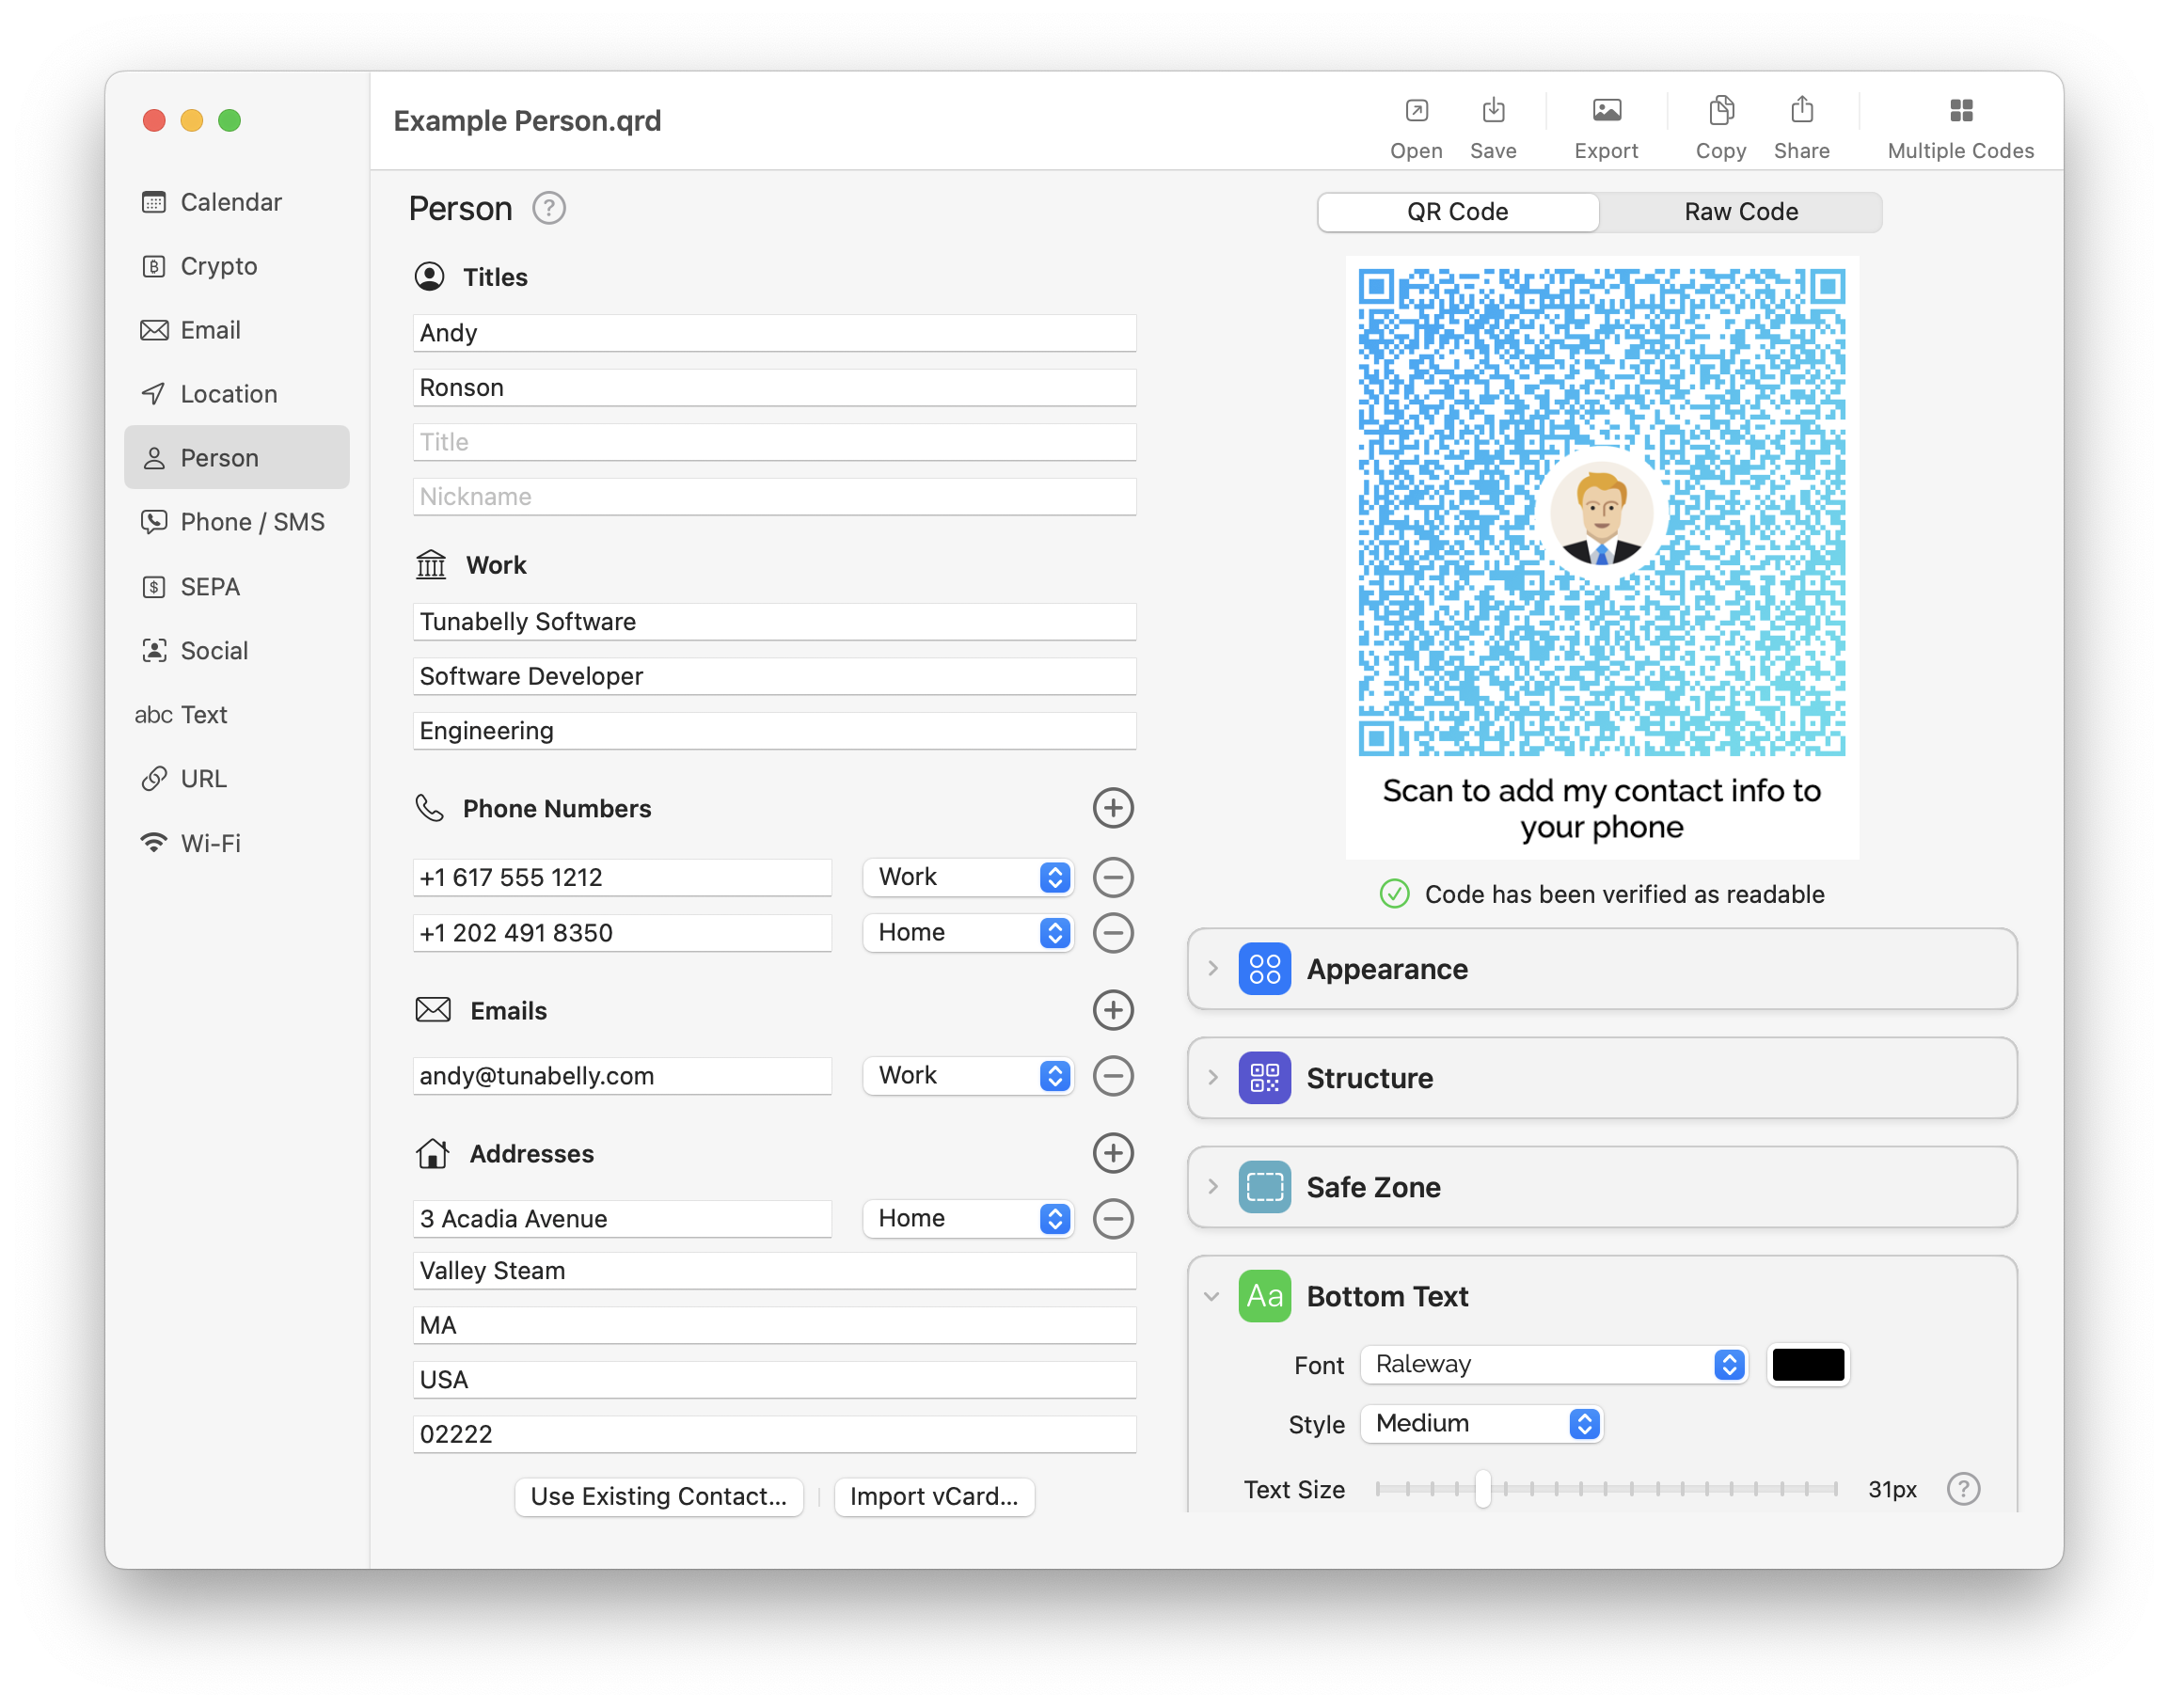Remove the Home phone number
This screenshot has height=1708, width=2169.
click(1113, 932)
